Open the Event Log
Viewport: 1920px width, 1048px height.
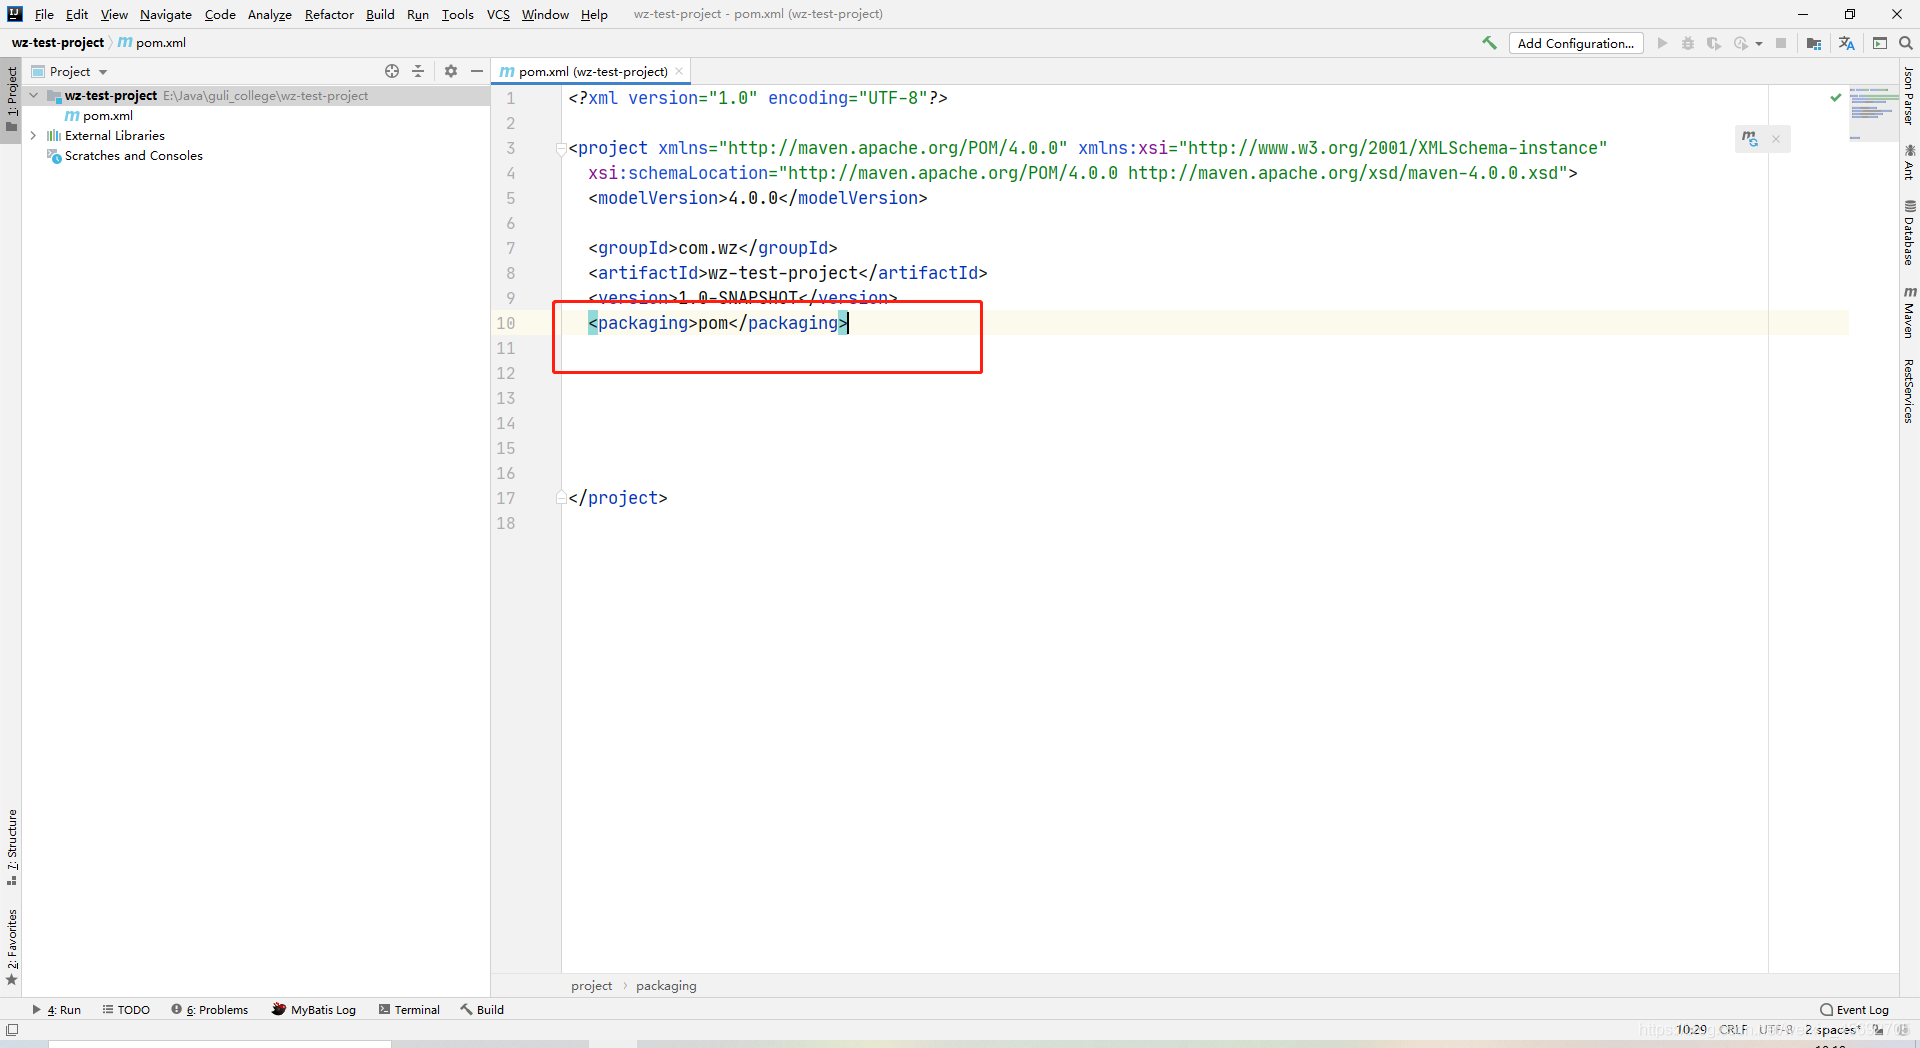[1854, 1010]
